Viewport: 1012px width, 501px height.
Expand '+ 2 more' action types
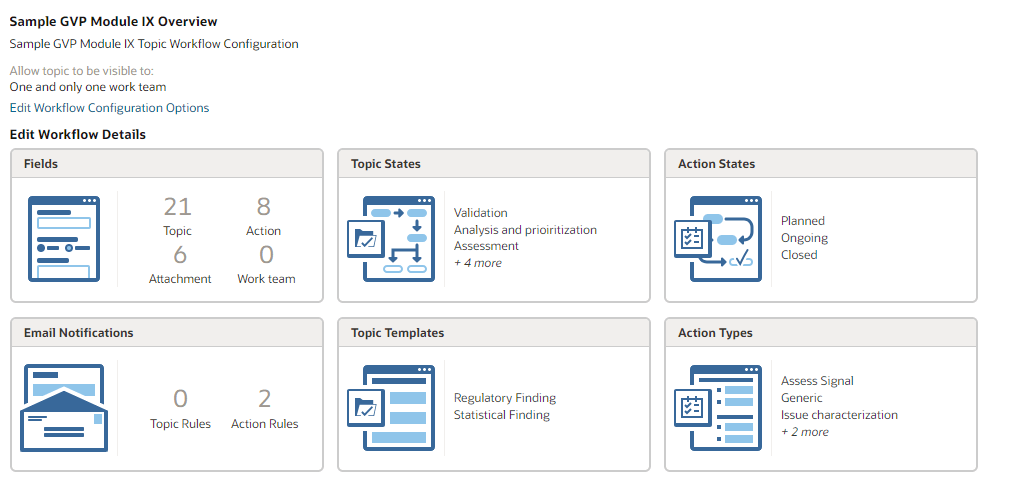[805, 432]
